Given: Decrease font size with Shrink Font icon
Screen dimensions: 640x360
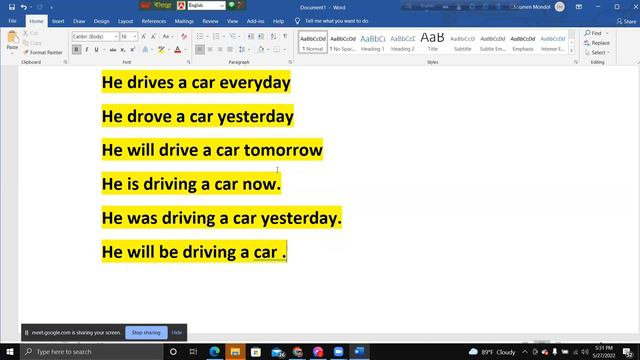Looking at the screenshot, I should coord(153,37).
